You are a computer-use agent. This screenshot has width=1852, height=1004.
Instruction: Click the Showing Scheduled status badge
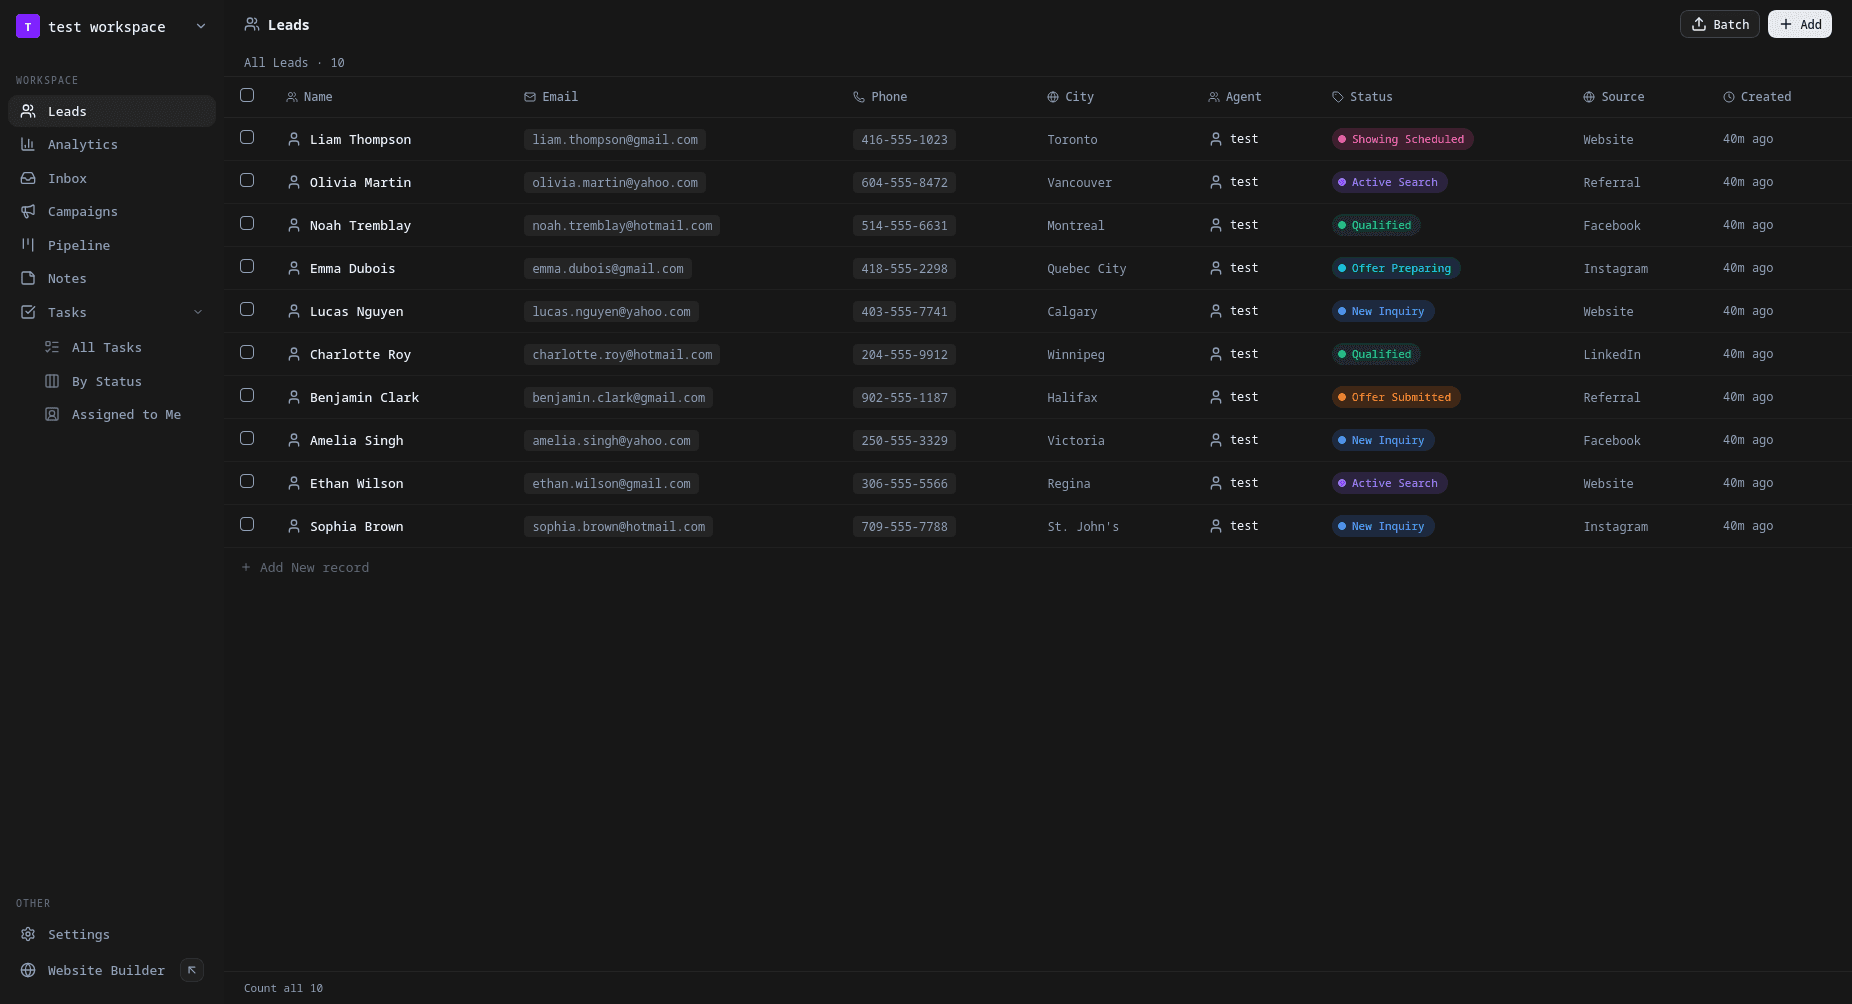[1402, 139]
